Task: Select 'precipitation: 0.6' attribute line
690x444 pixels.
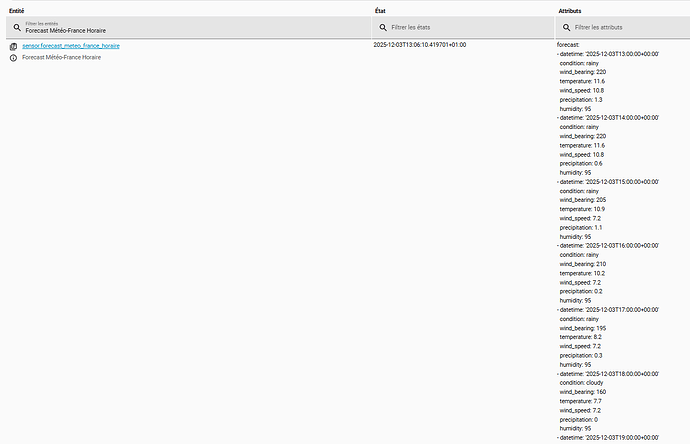Action: 581,164
